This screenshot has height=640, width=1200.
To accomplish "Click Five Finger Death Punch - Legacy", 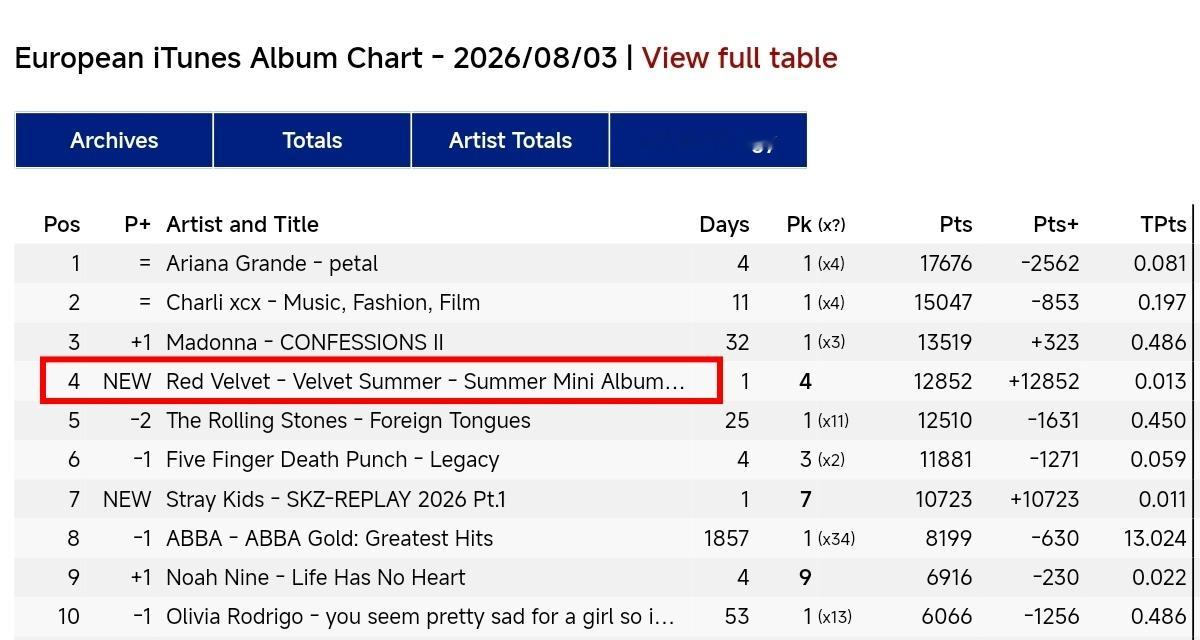I will click(x=332, y=459).
